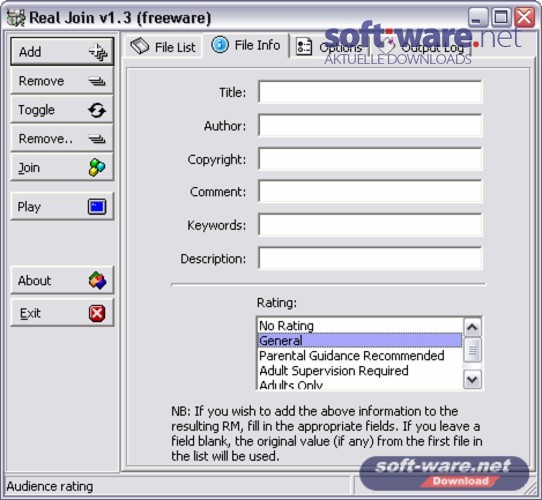Image resolution: width=542 pixels, height=500 pixels.
Task: Click the Toggle circular arrows icon
Action: [x=97, y=110]
